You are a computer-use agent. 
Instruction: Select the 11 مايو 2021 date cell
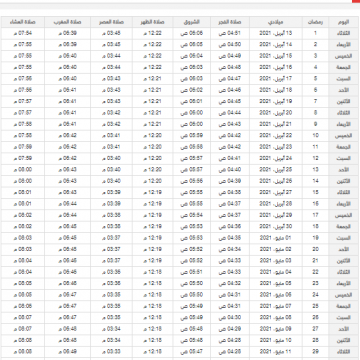(x=276, y=351)
